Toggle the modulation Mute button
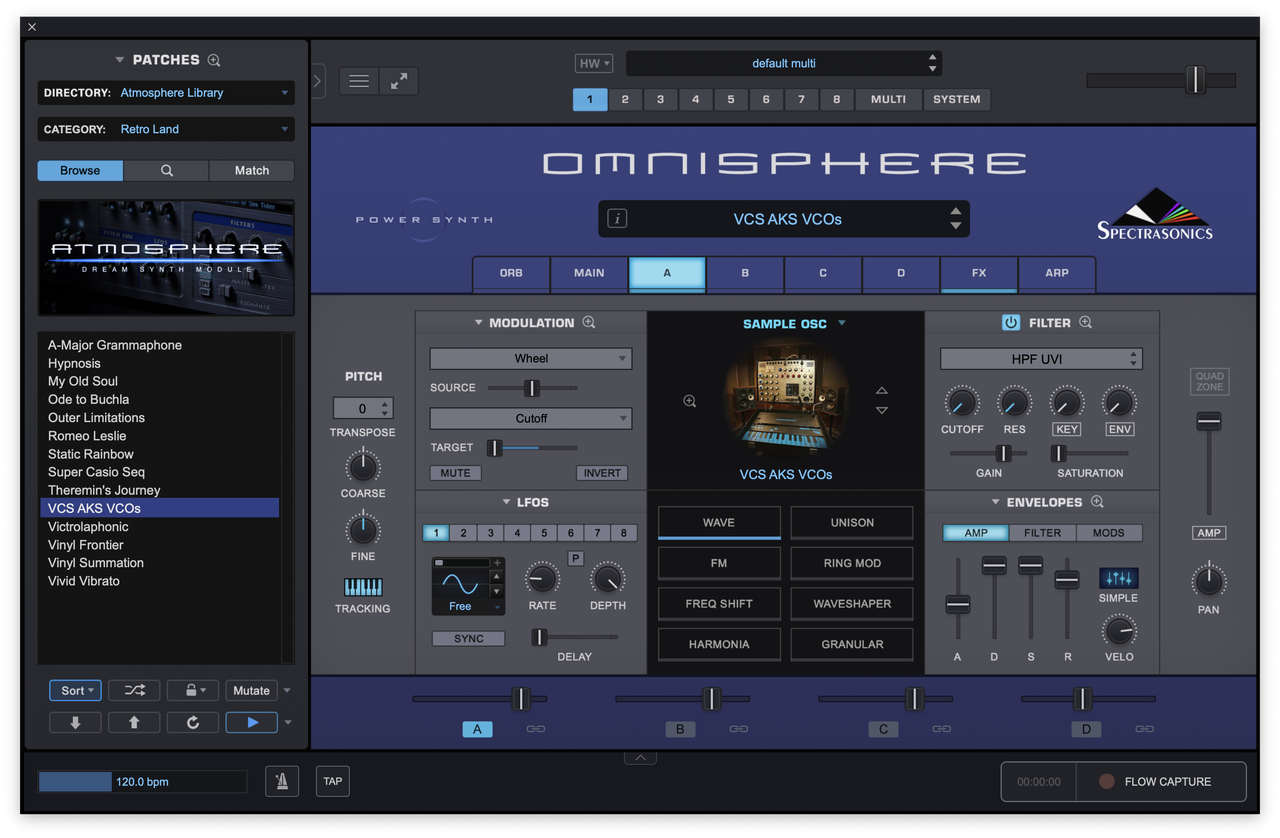This screenshot has width=1280, height=838. click(x=455, y=473)
